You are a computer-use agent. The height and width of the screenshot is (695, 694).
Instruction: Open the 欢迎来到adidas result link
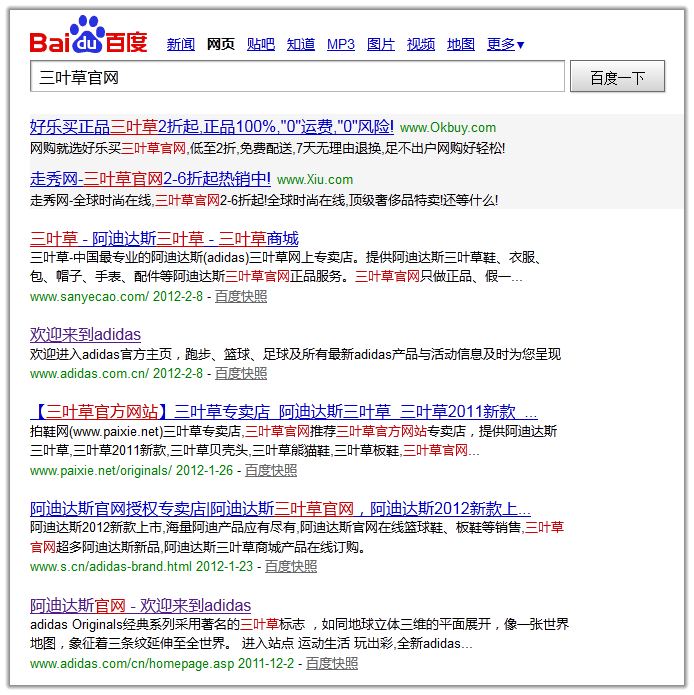pos(85,334)
